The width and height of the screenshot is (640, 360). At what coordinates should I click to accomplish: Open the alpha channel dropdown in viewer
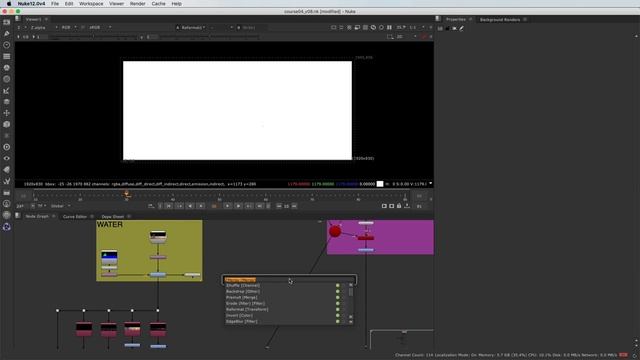[x=44, y=27]
